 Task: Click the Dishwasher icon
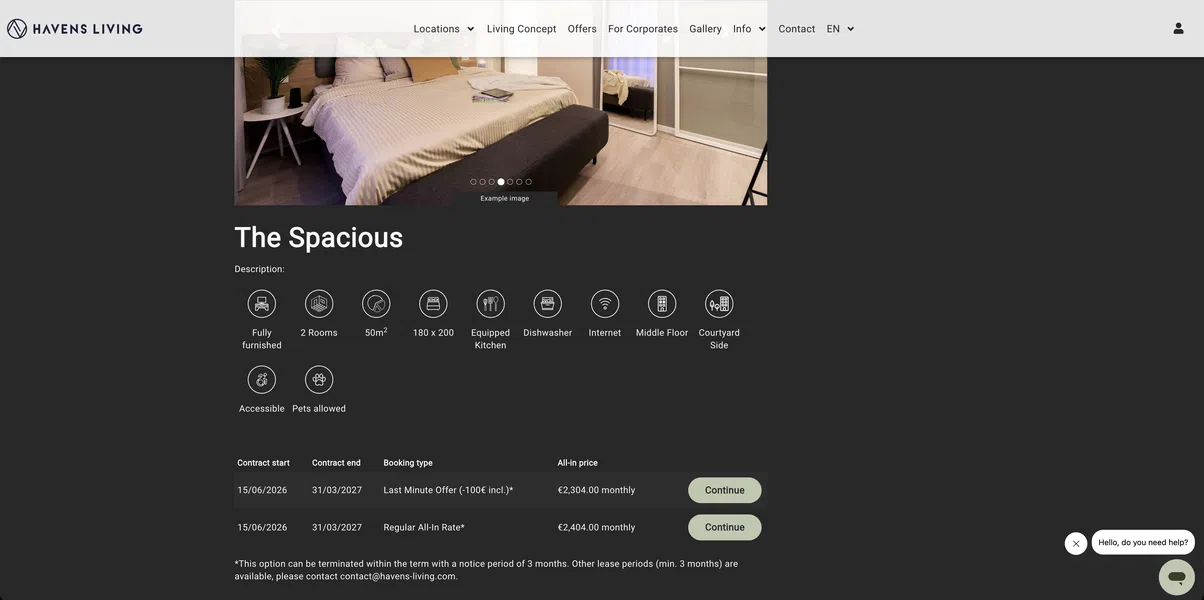click(x=548, y=304)
